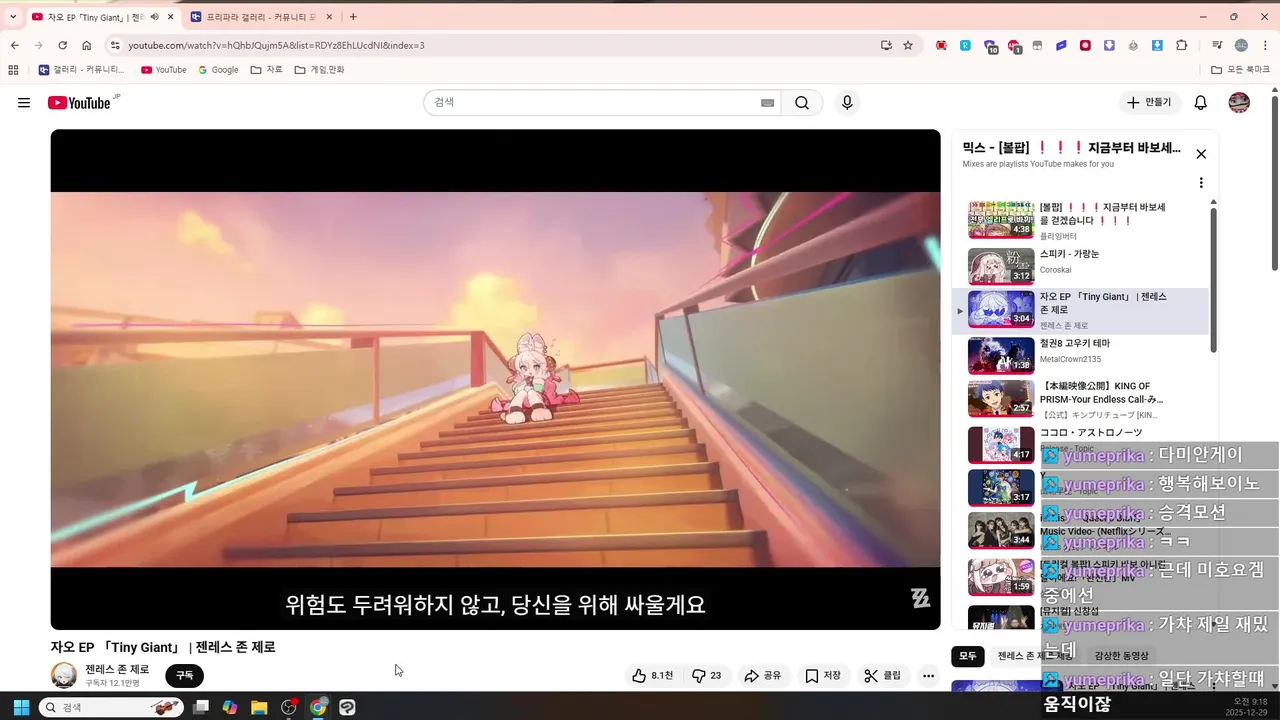Open the YouTube notifications bell
This screenshot has height=720, width=1280.
coord(1201,103)
